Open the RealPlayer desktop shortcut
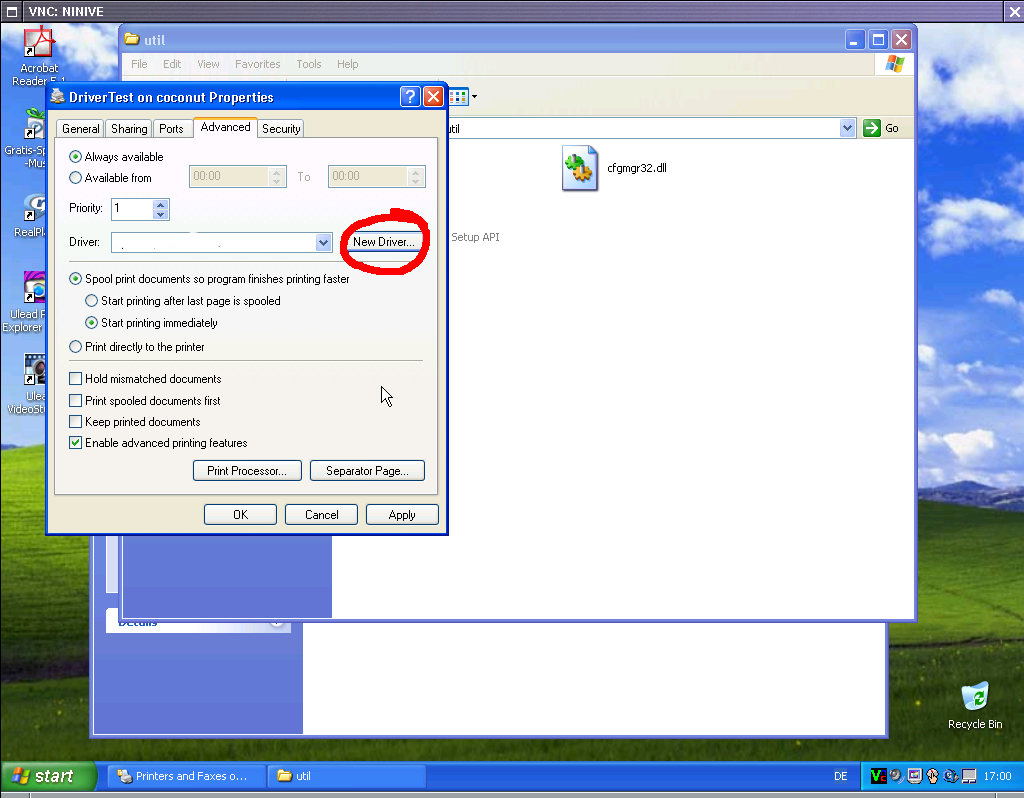Image resolution: width=1024 pixels, height=798 pixels. [x=36, y=208]
